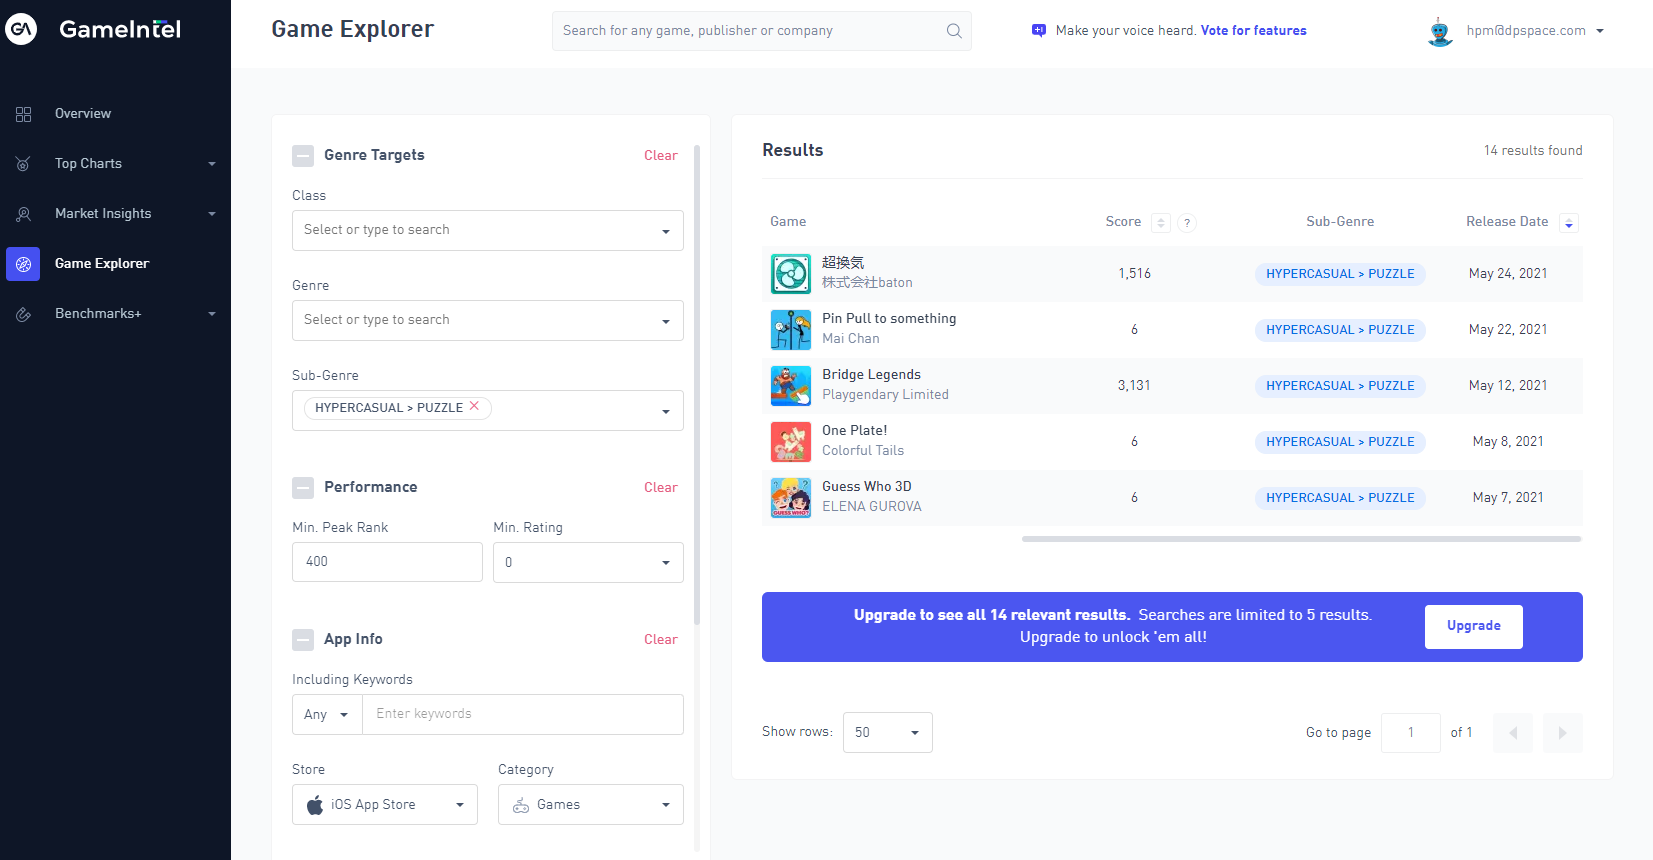Click the Min. Peak Rank field

(x=387, y=562)
